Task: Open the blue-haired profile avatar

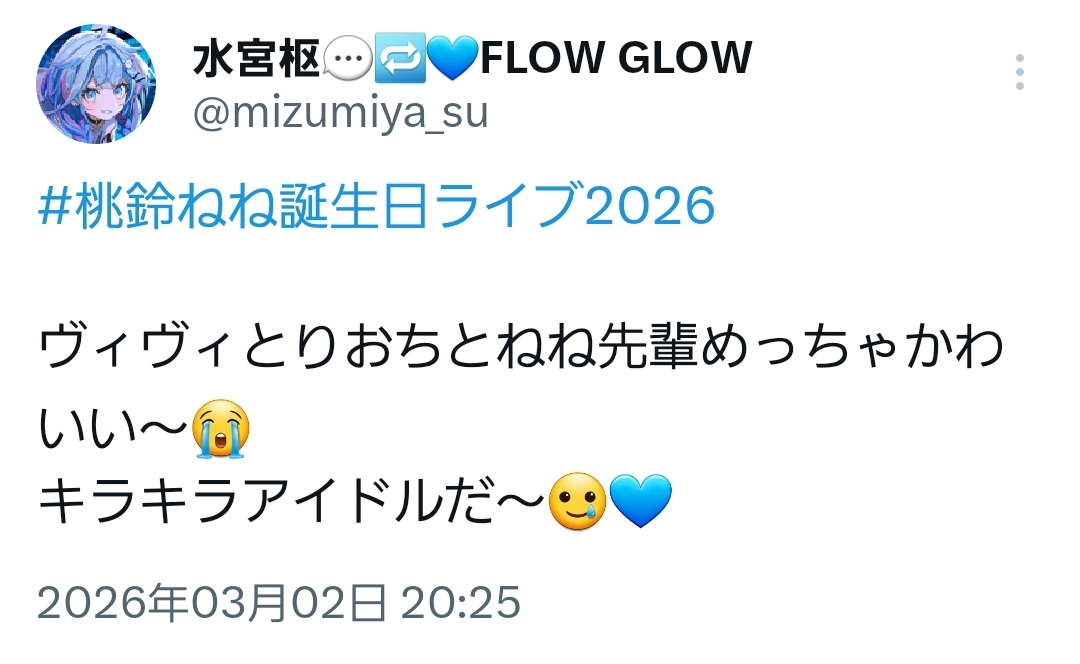Action: pos(96,83)
